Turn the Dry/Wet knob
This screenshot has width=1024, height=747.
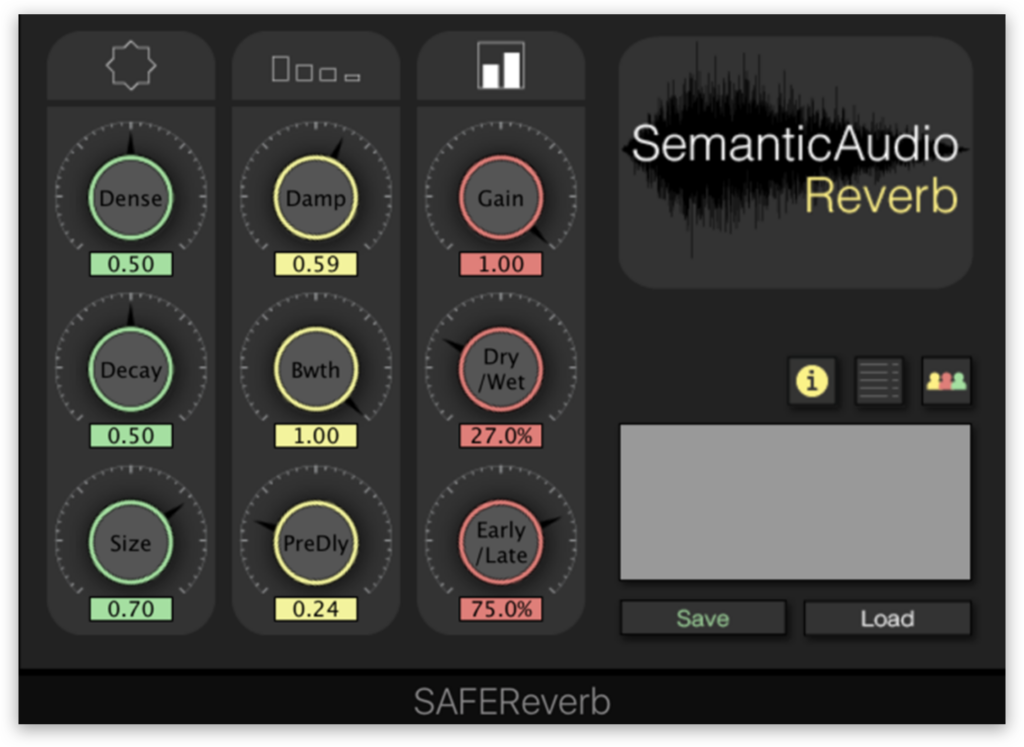(x=500, y=370)
